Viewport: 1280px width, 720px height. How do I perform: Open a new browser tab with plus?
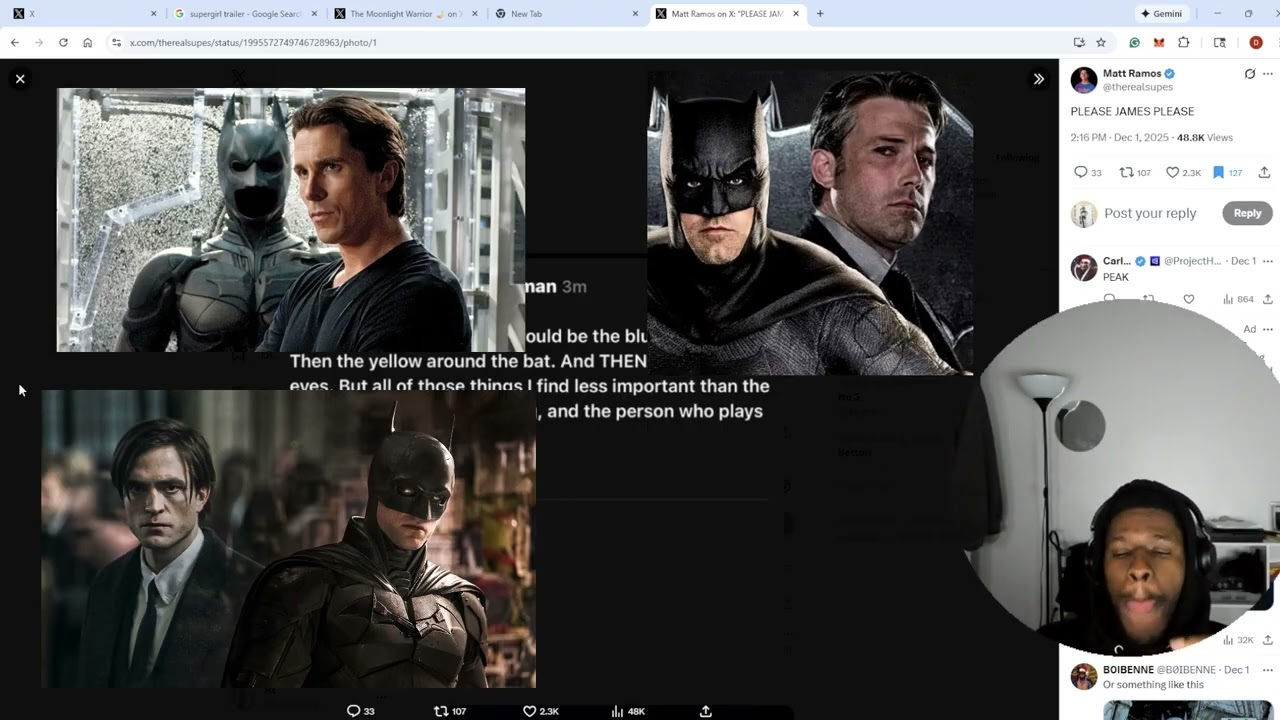click(x=820, y=14)
